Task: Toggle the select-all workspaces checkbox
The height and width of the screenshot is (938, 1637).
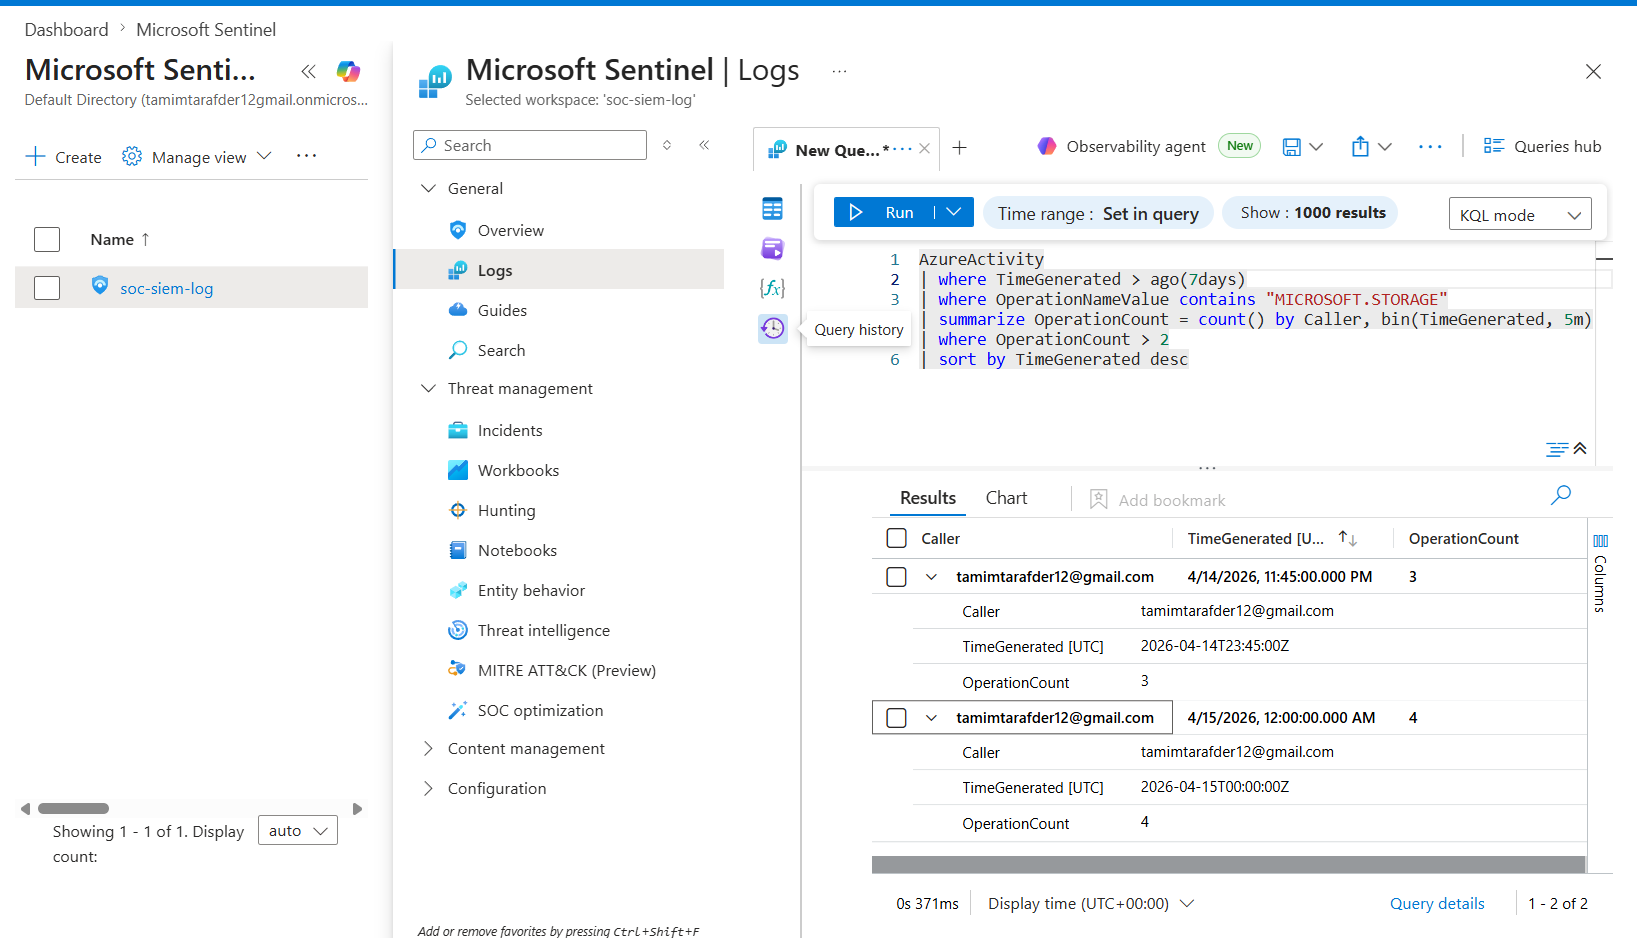Action: coord(47,239)
